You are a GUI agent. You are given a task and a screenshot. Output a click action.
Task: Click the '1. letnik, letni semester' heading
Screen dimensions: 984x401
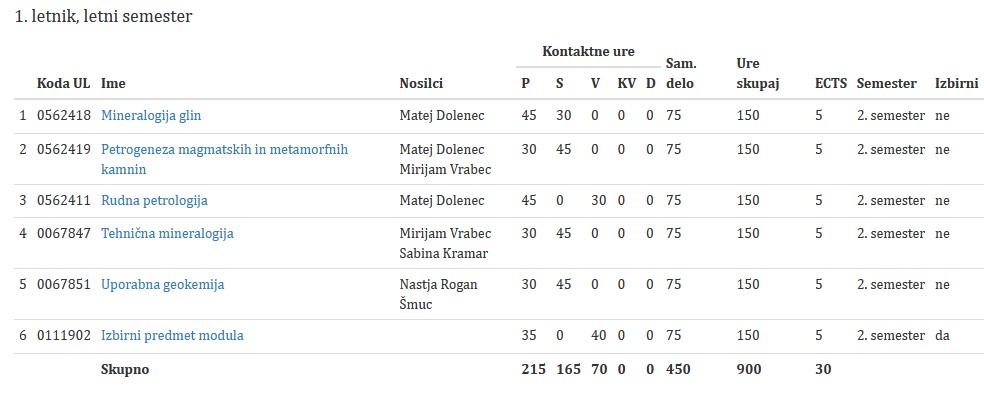[103, 17]
